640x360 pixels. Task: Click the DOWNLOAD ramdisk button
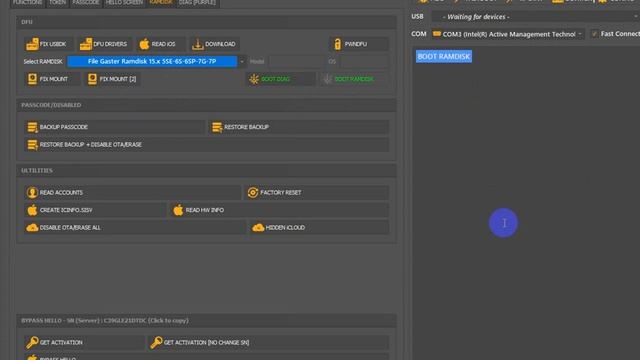point(214,44)
